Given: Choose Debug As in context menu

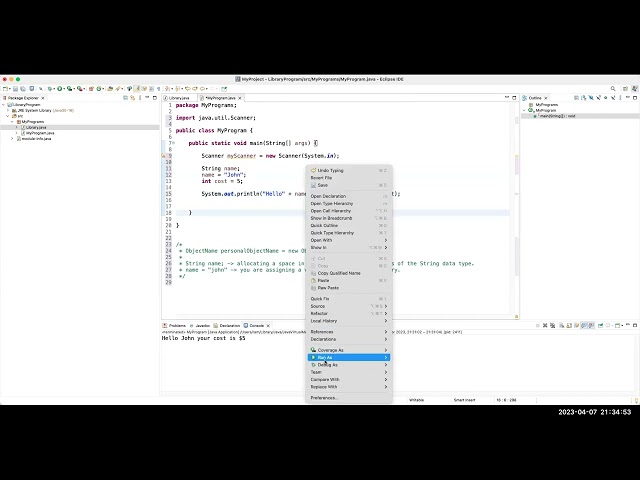Looking at the screenshot, I should pyautogui.click(x=349, y=365).
